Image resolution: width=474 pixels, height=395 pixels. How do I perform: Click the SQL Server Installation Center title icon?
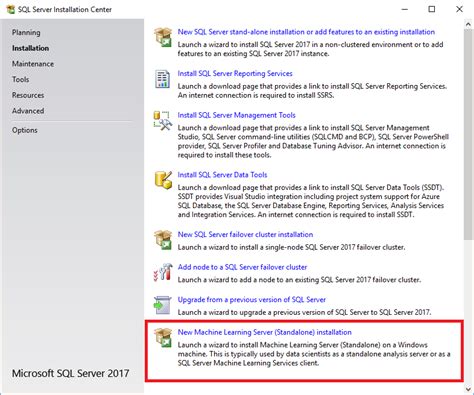tap(11, 9)
